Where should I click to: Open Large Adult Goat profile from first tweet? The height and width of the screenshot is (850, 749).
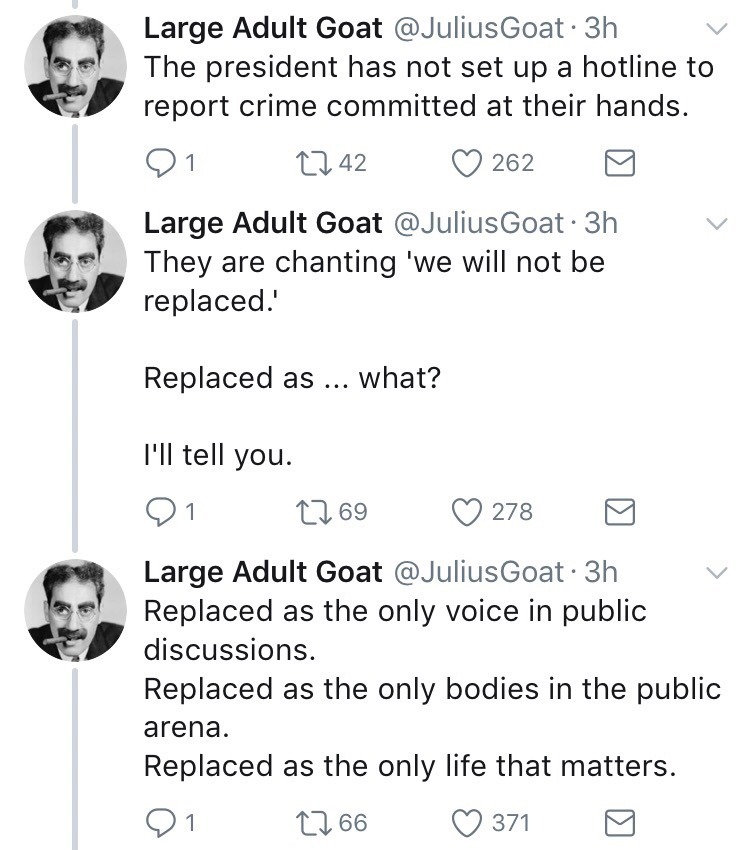coord(263,29)
